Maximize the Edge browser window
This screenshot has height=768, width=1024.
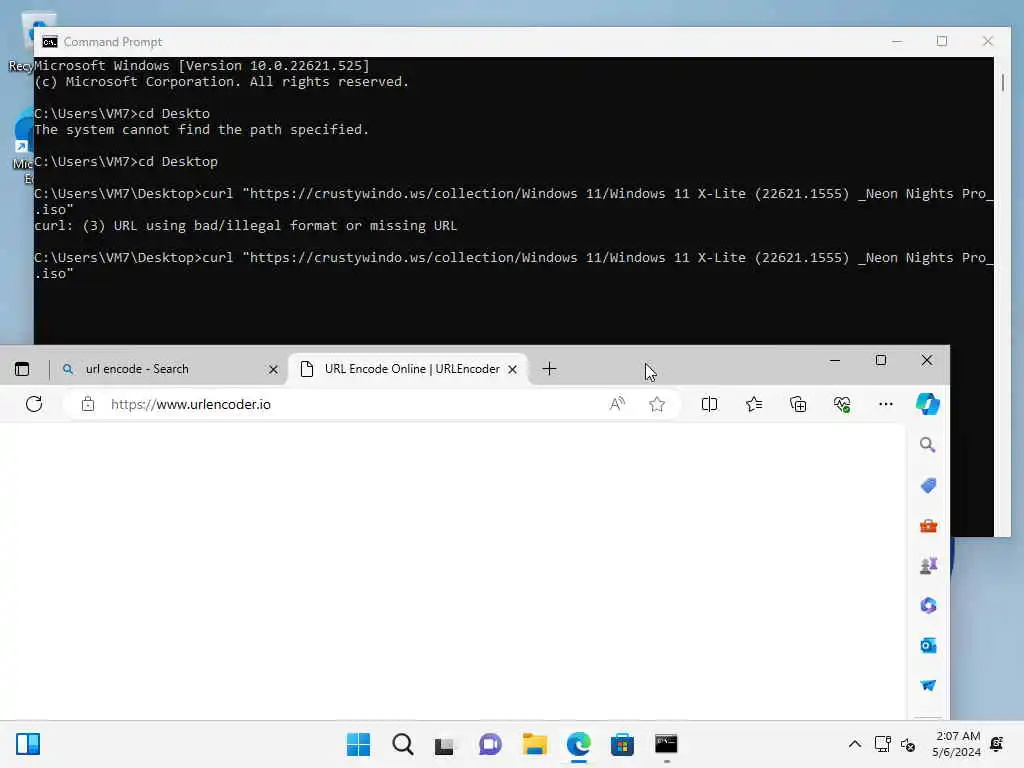pyautogui.click(x=881, y=360)
